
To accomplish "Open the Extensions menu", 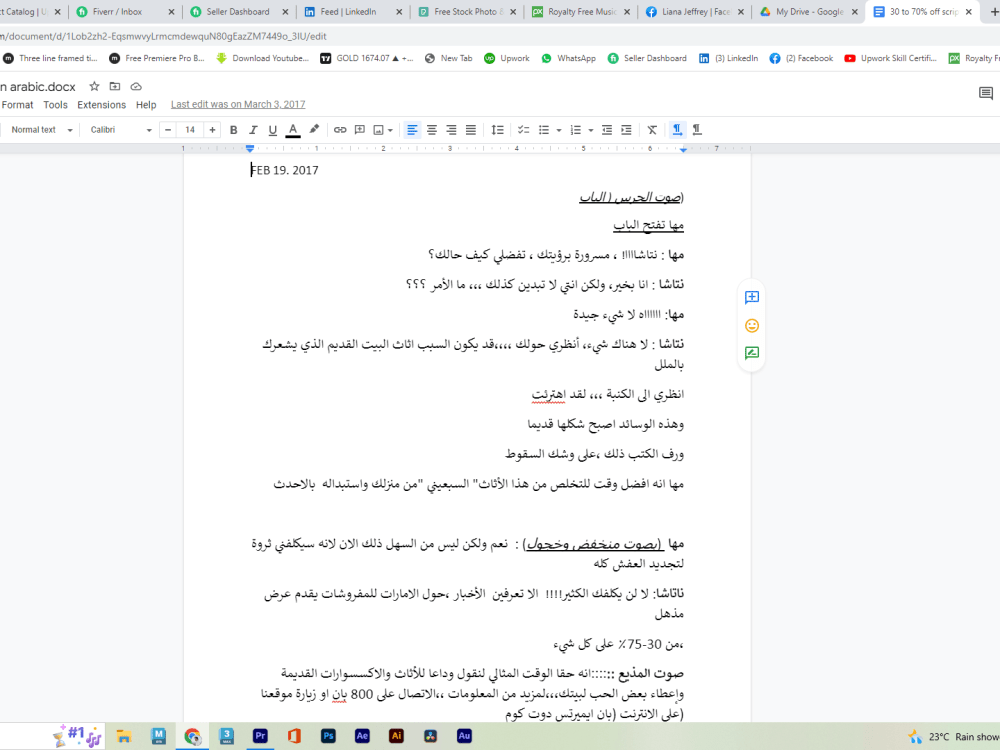I will coord(101,105).
